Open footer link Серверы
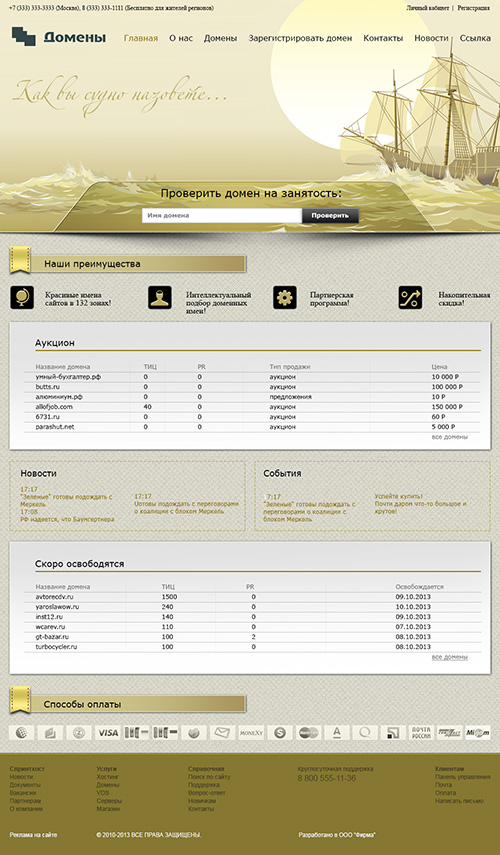Image resolution: width=500 pixels, height=855 pixels. (x=109, y=801)
